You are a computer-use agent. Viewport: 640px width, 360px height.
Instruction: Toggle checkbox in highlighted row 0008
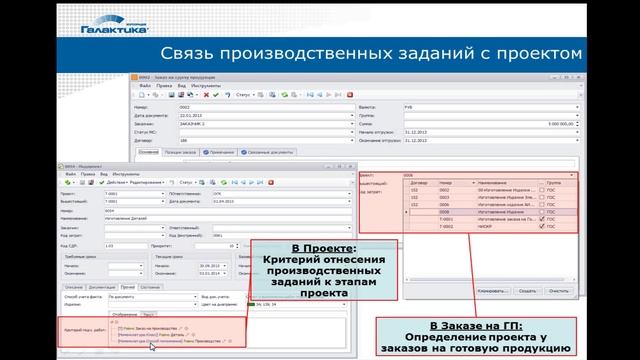[x=542, y=212]
